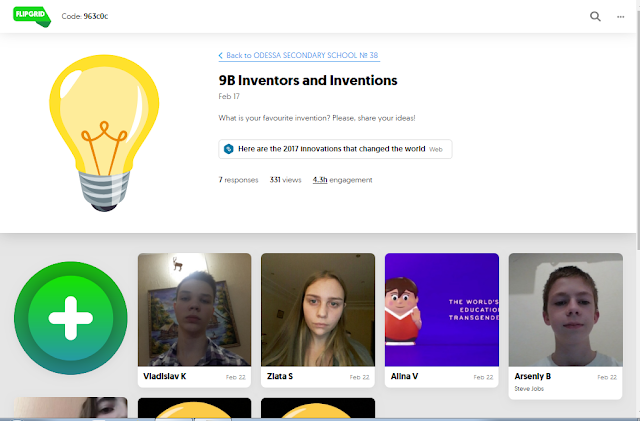
Task: Open Alina V's video response
Action: (442, 310)
